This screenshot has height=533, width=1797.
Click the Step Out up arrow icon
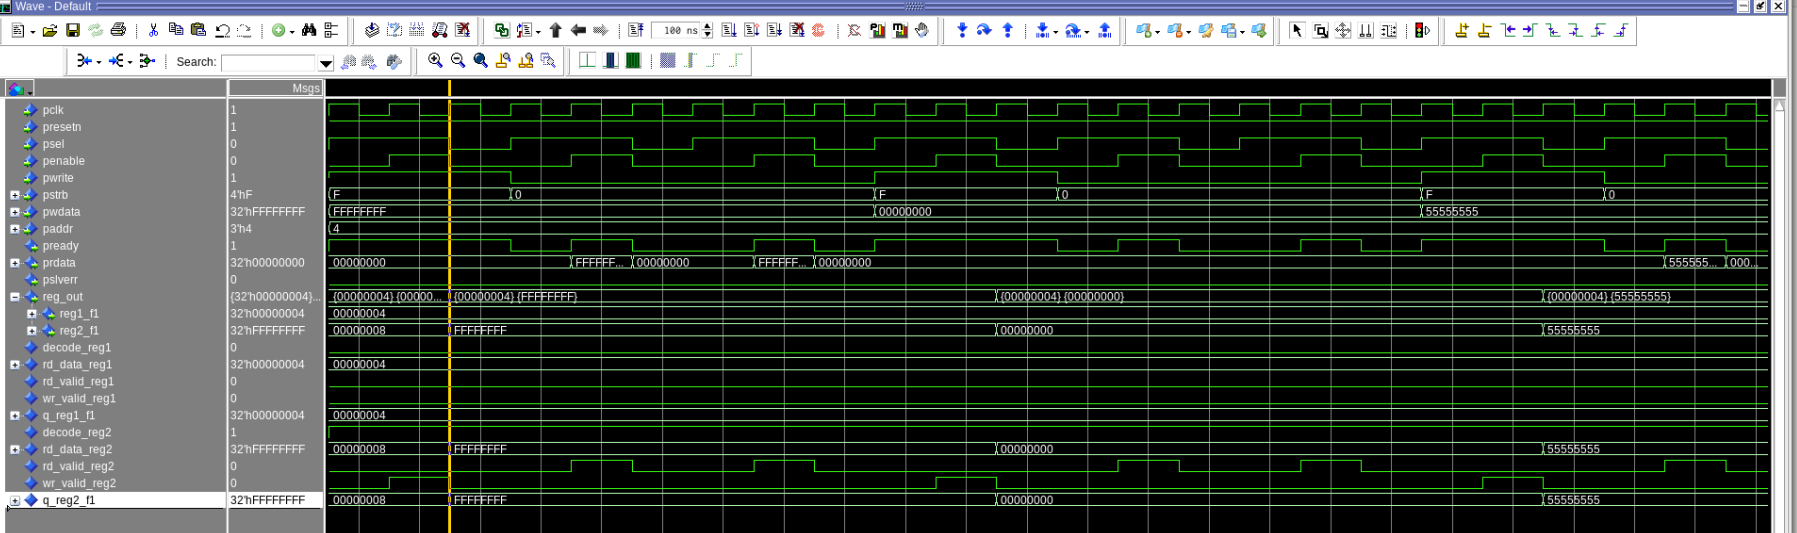[x=1008, y=31]
